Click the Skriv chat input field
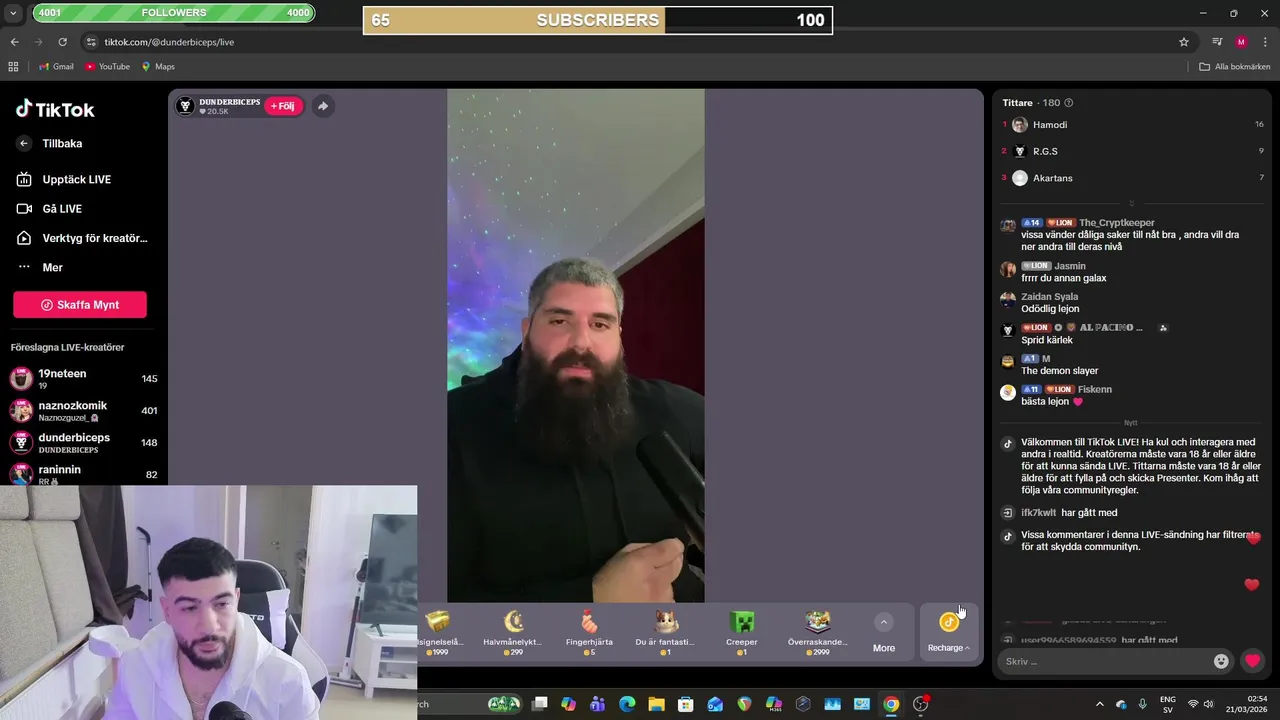1280x720 pixels. coord(1106,661)
